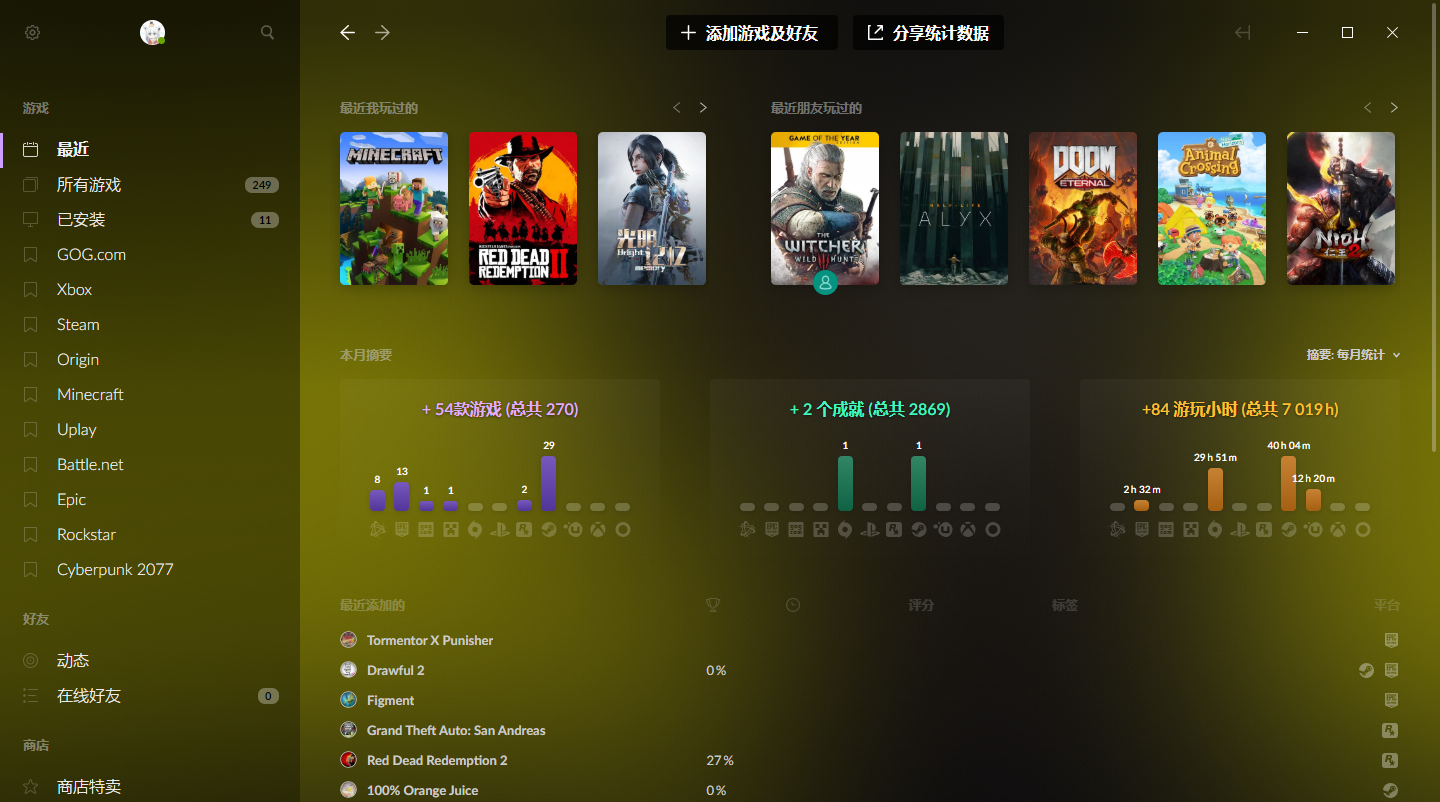Open the Red Dead Redemption II cover

pos(523,208)
